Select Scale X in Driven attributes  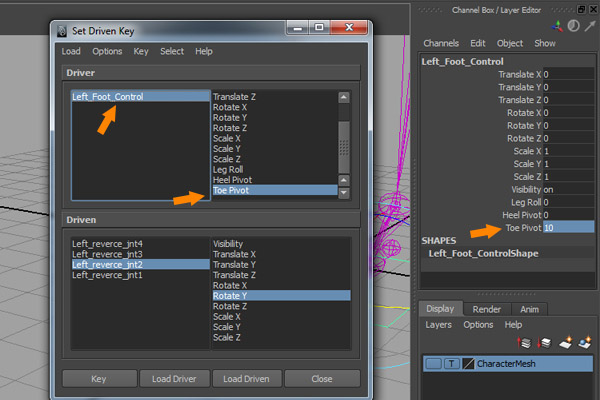click(x=281, y=317)
